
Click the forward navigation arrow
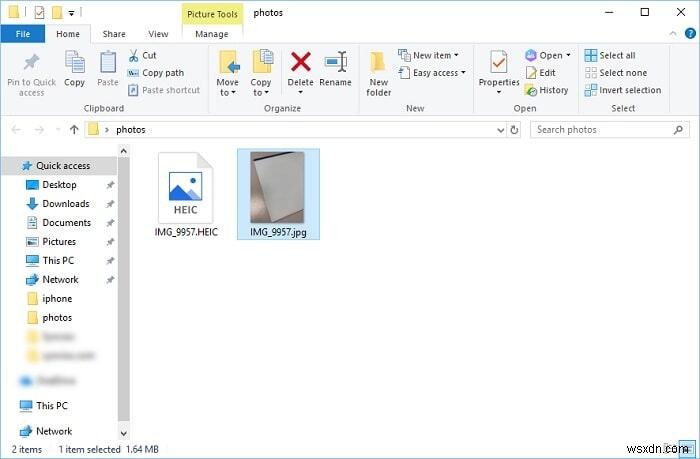(x=39, y=130)
